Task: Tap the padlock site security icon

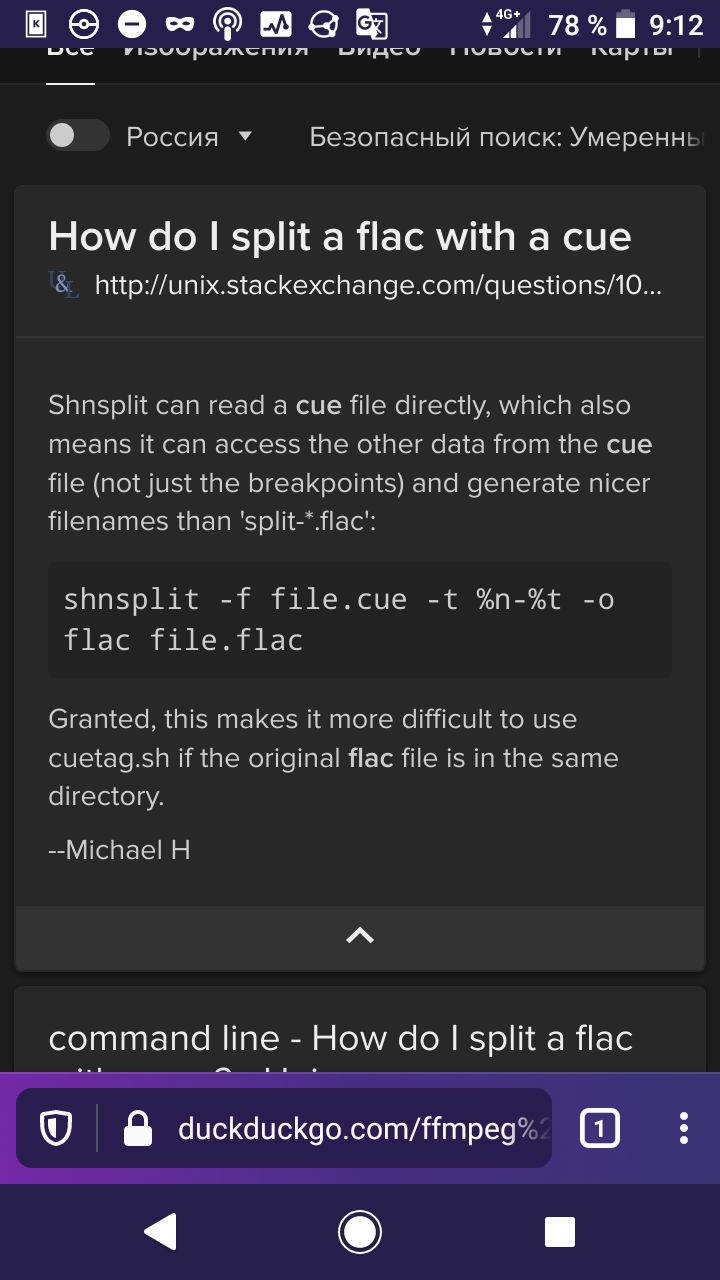Action: tap(137, 1130)
